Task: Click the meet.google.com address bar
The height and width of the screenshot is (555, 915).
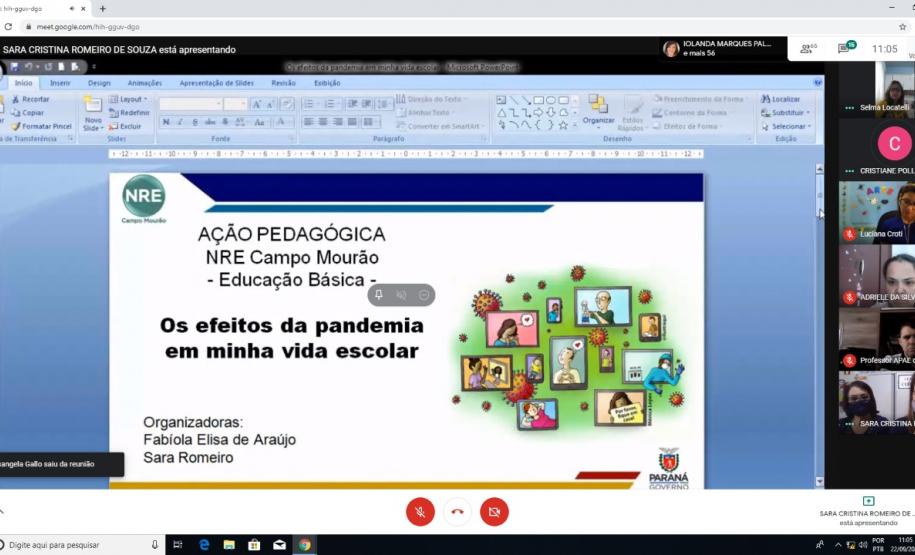Action: point(88,27)
